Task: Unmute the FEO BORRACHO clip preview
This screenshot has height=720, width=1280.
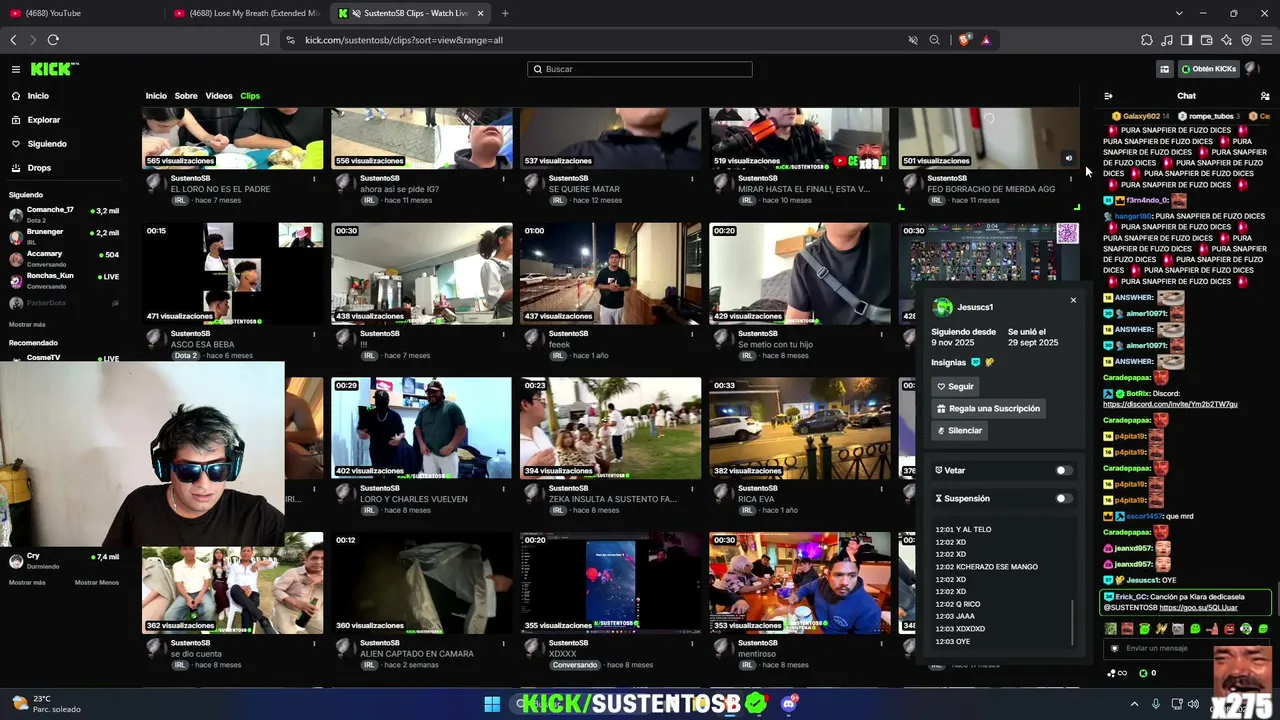Action: coord(1068,158)
